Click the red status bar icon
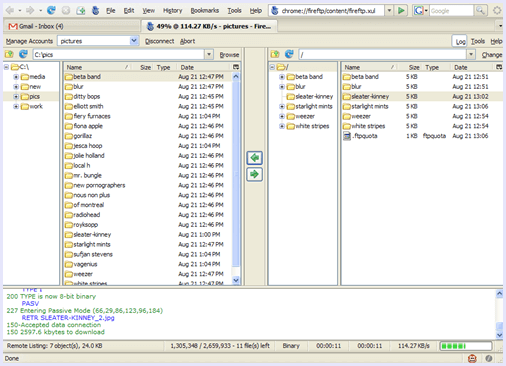Viewport: 506px width, 366px height. (472, 359)
